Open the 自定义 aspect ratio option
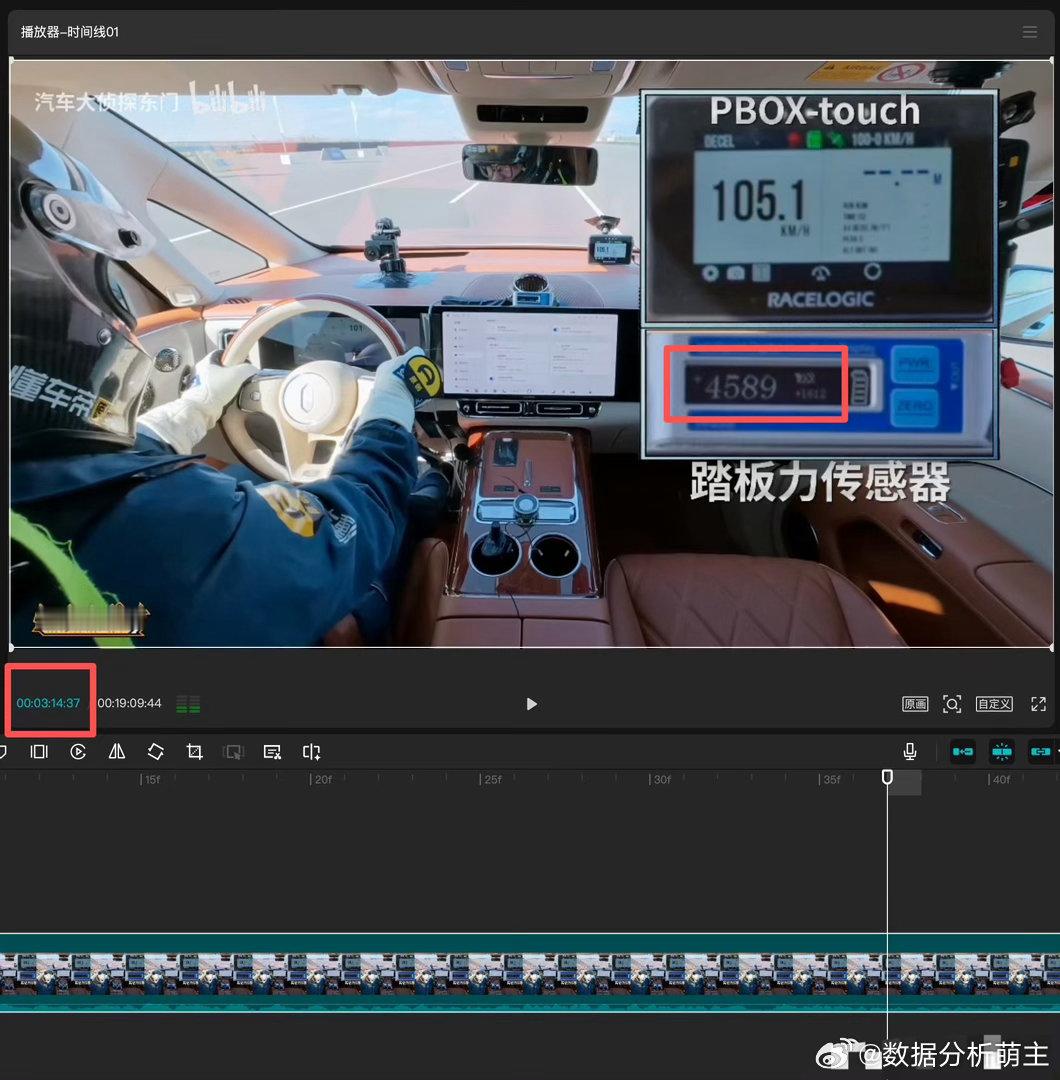This screenshot has width=1060, height=1080. pos(994,704)
